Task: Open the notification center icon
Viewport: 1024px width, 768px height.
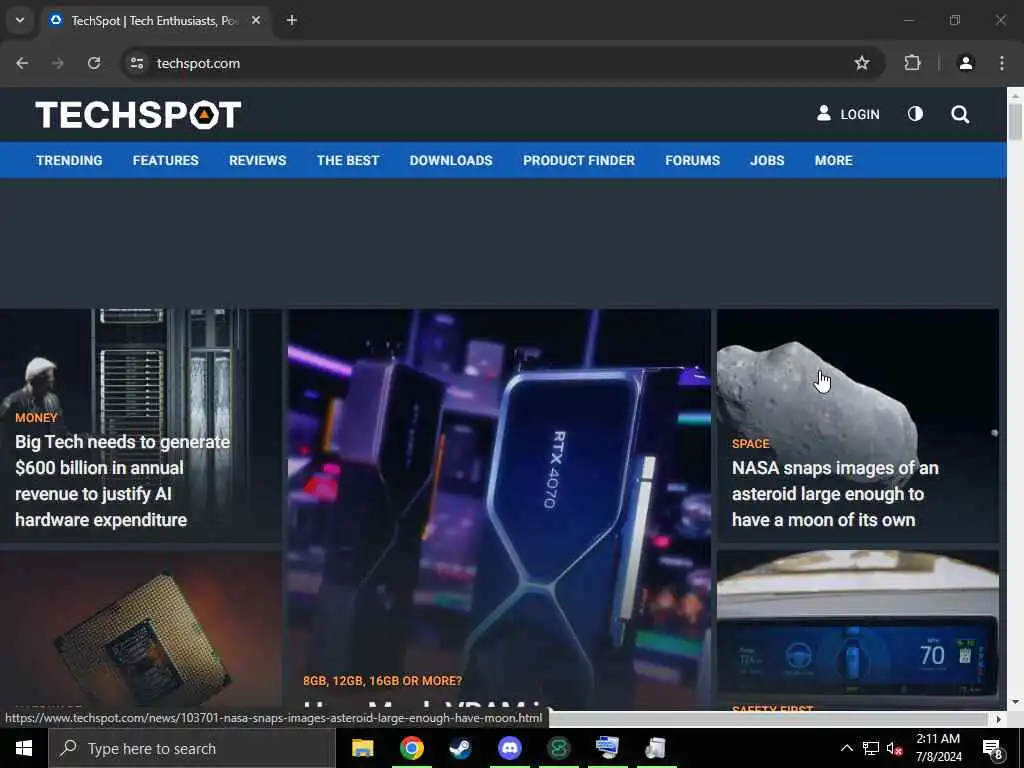Action: (x=992, y=749)
